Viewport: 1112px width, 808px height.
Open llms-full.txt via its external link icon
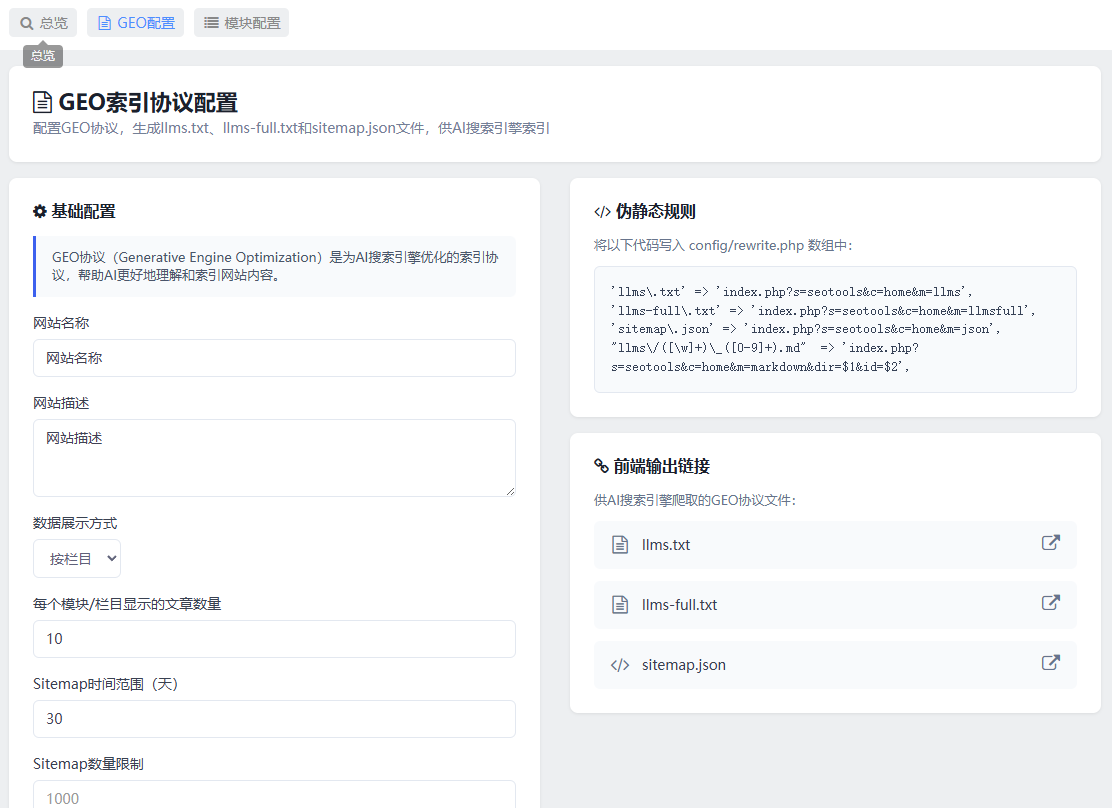(x=1050, y=603)
